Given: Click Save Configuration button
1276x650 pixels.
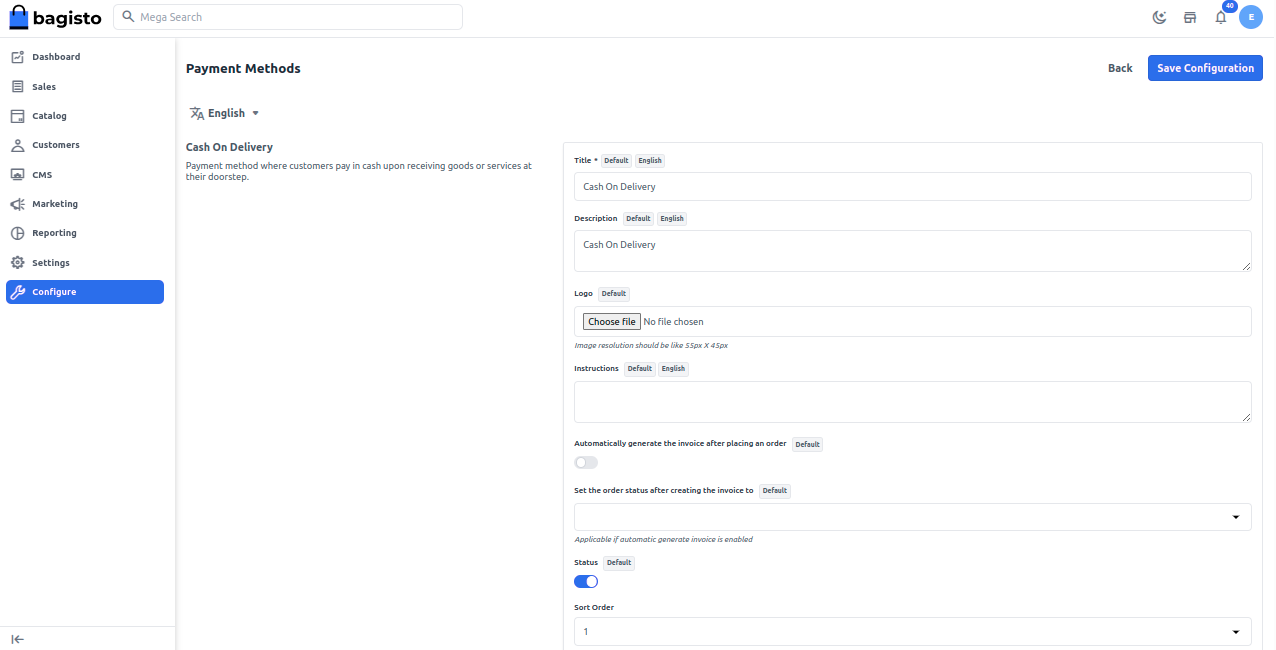Looking at the screenshot, I should pyautogui.click(x=1205, y=68).
